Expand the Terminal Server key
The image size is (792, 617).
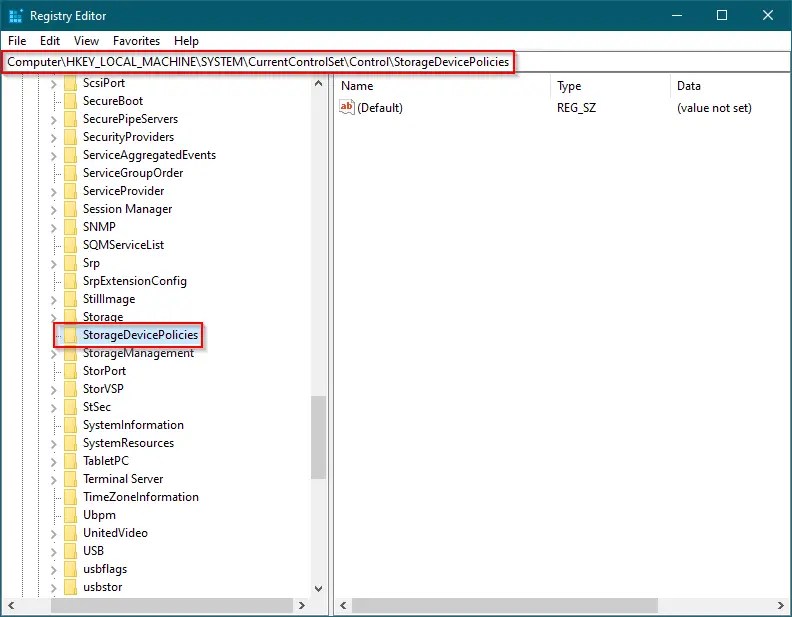[x=54, y=480]
